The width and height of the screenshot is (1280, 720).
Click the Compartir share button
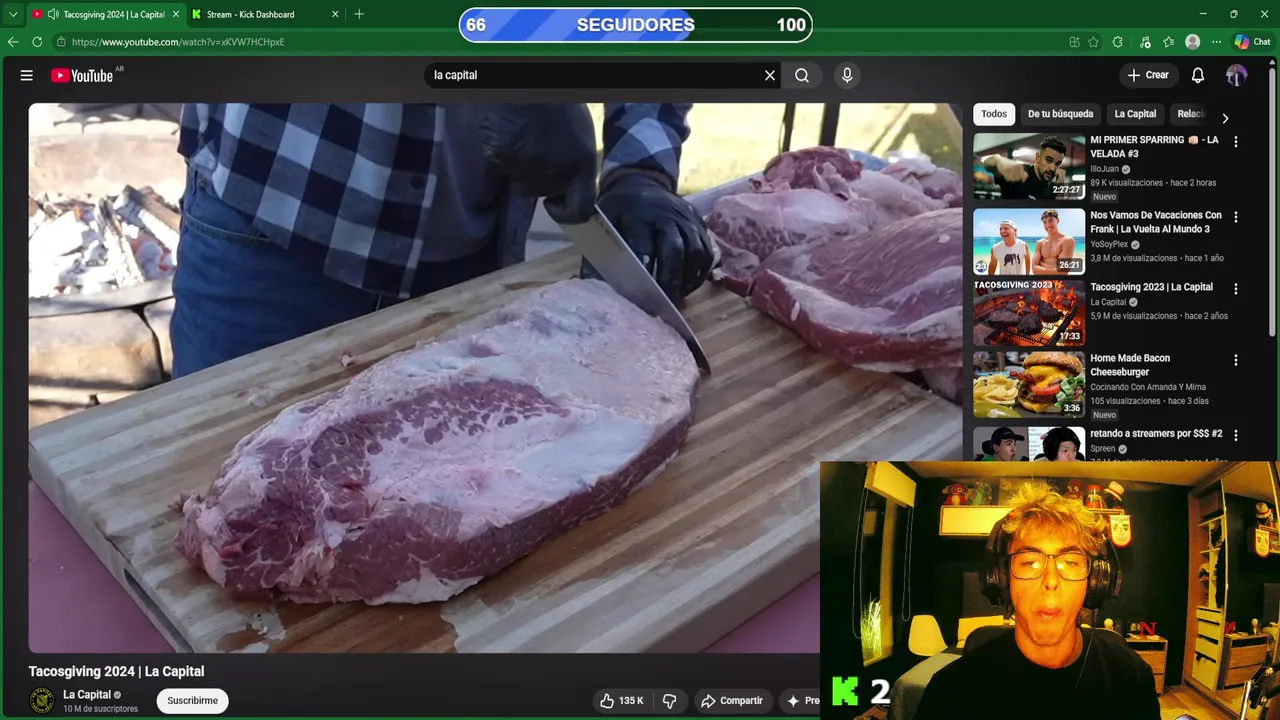pyautogui.click(x=732, y=701)
